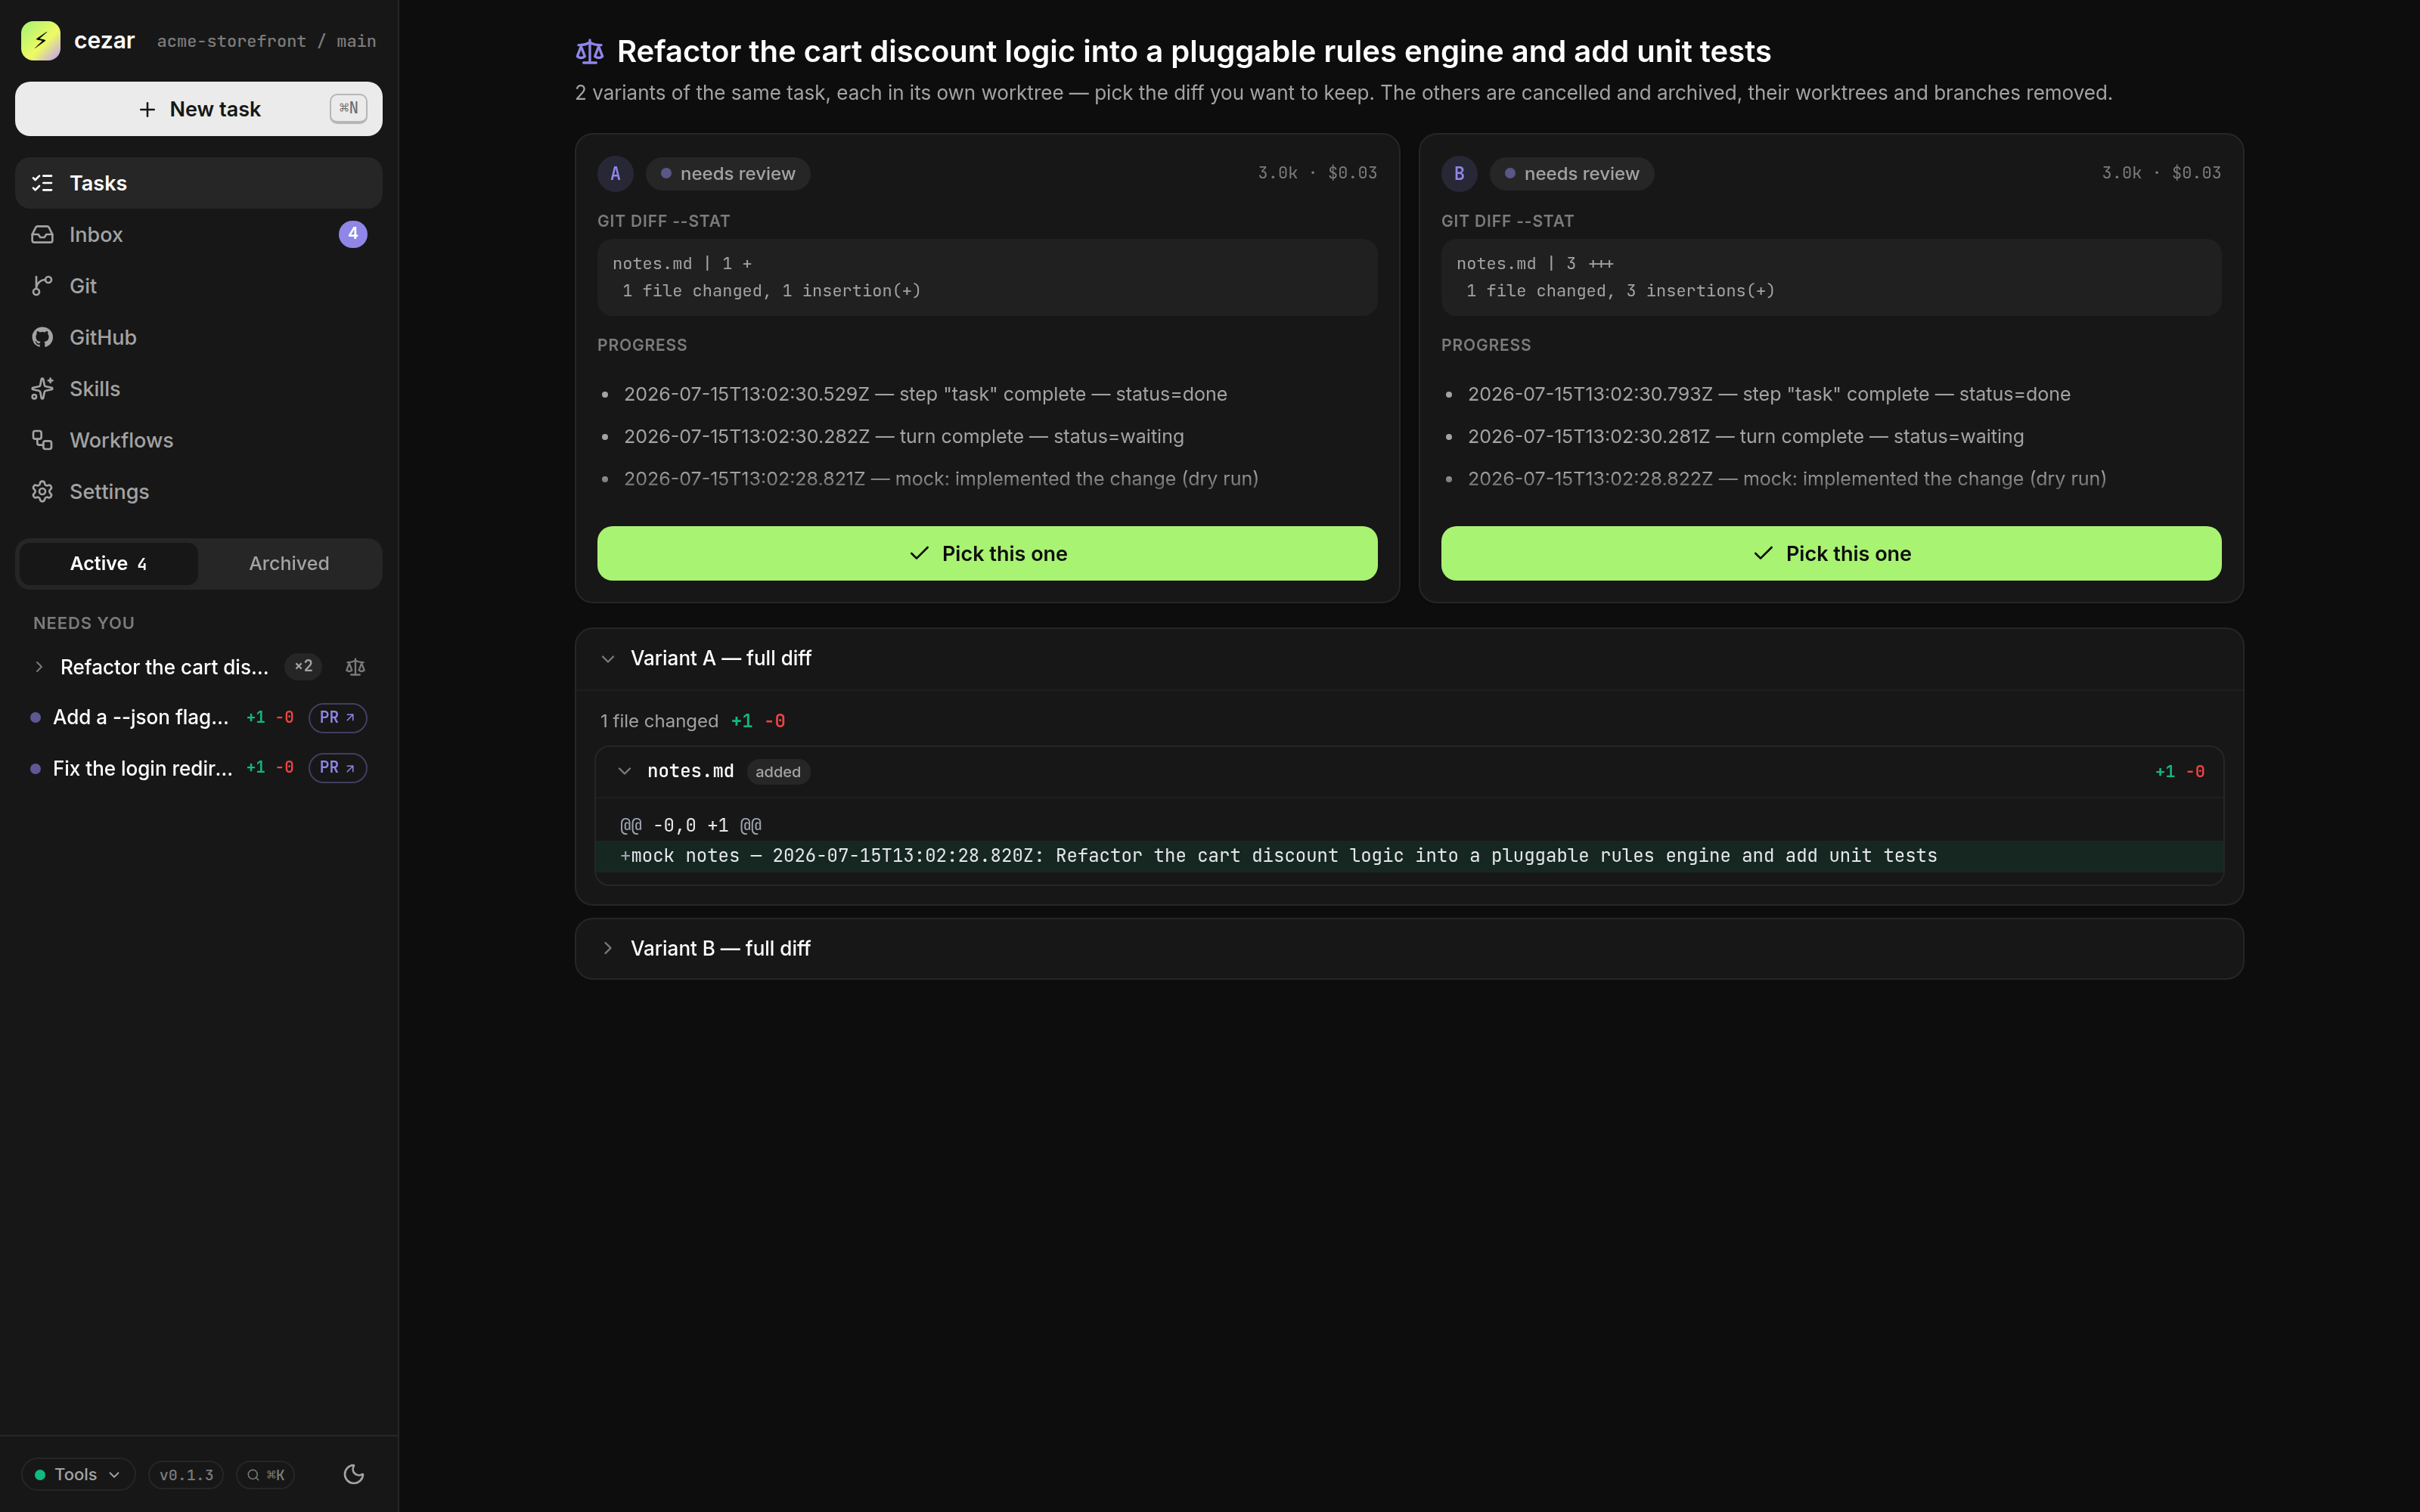Click the Inbox unread count badge

pyautogui.click(x=353, y=234)
